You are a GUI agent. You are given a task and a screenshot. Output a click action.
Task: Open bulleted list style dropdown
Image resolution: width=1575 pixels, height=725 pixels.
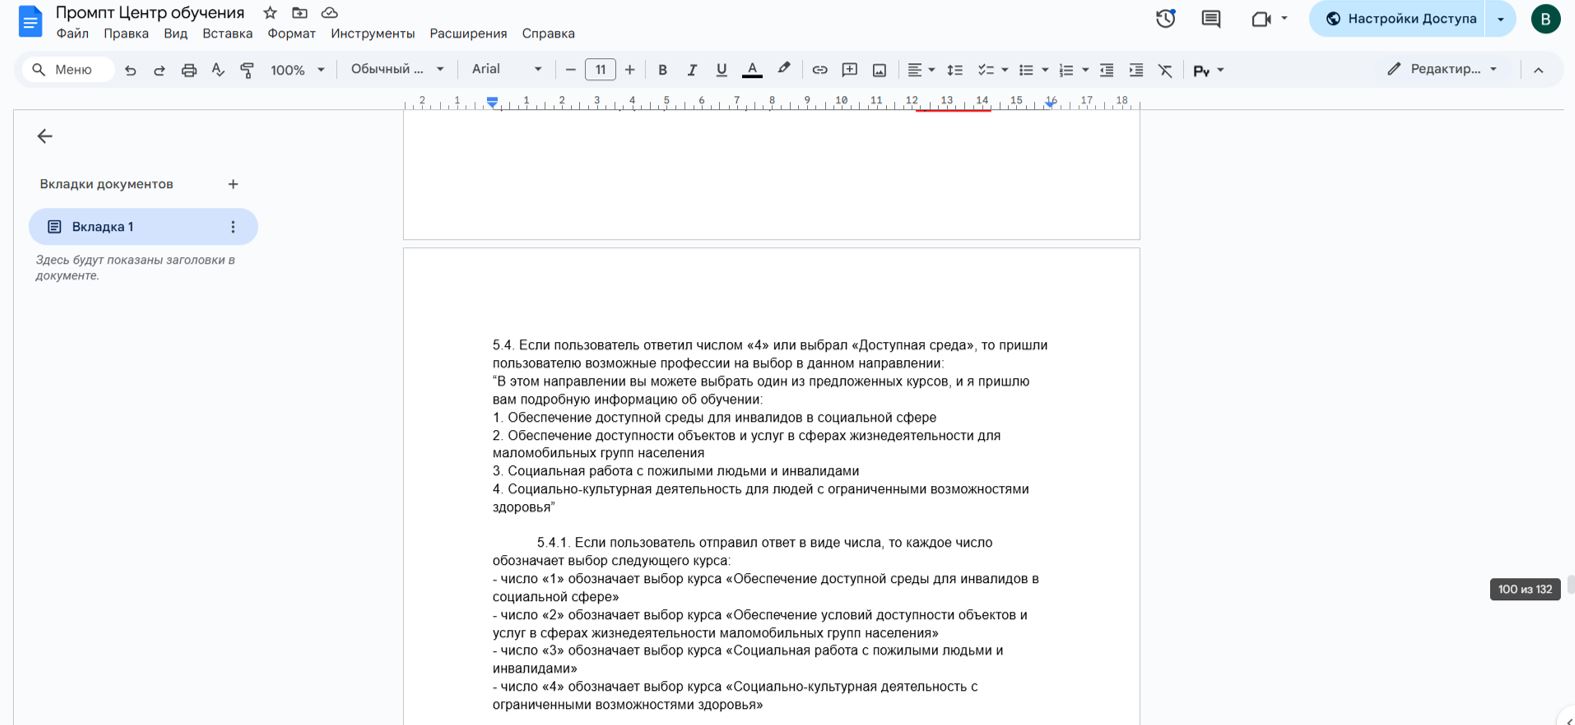tap(1045, 70)
